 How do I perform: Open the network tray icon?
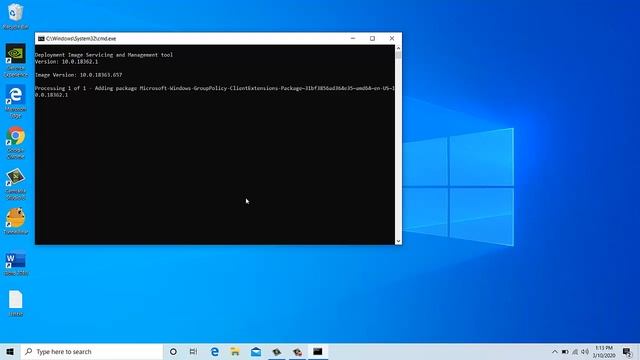pyautogui.click(x=575, y=352)
